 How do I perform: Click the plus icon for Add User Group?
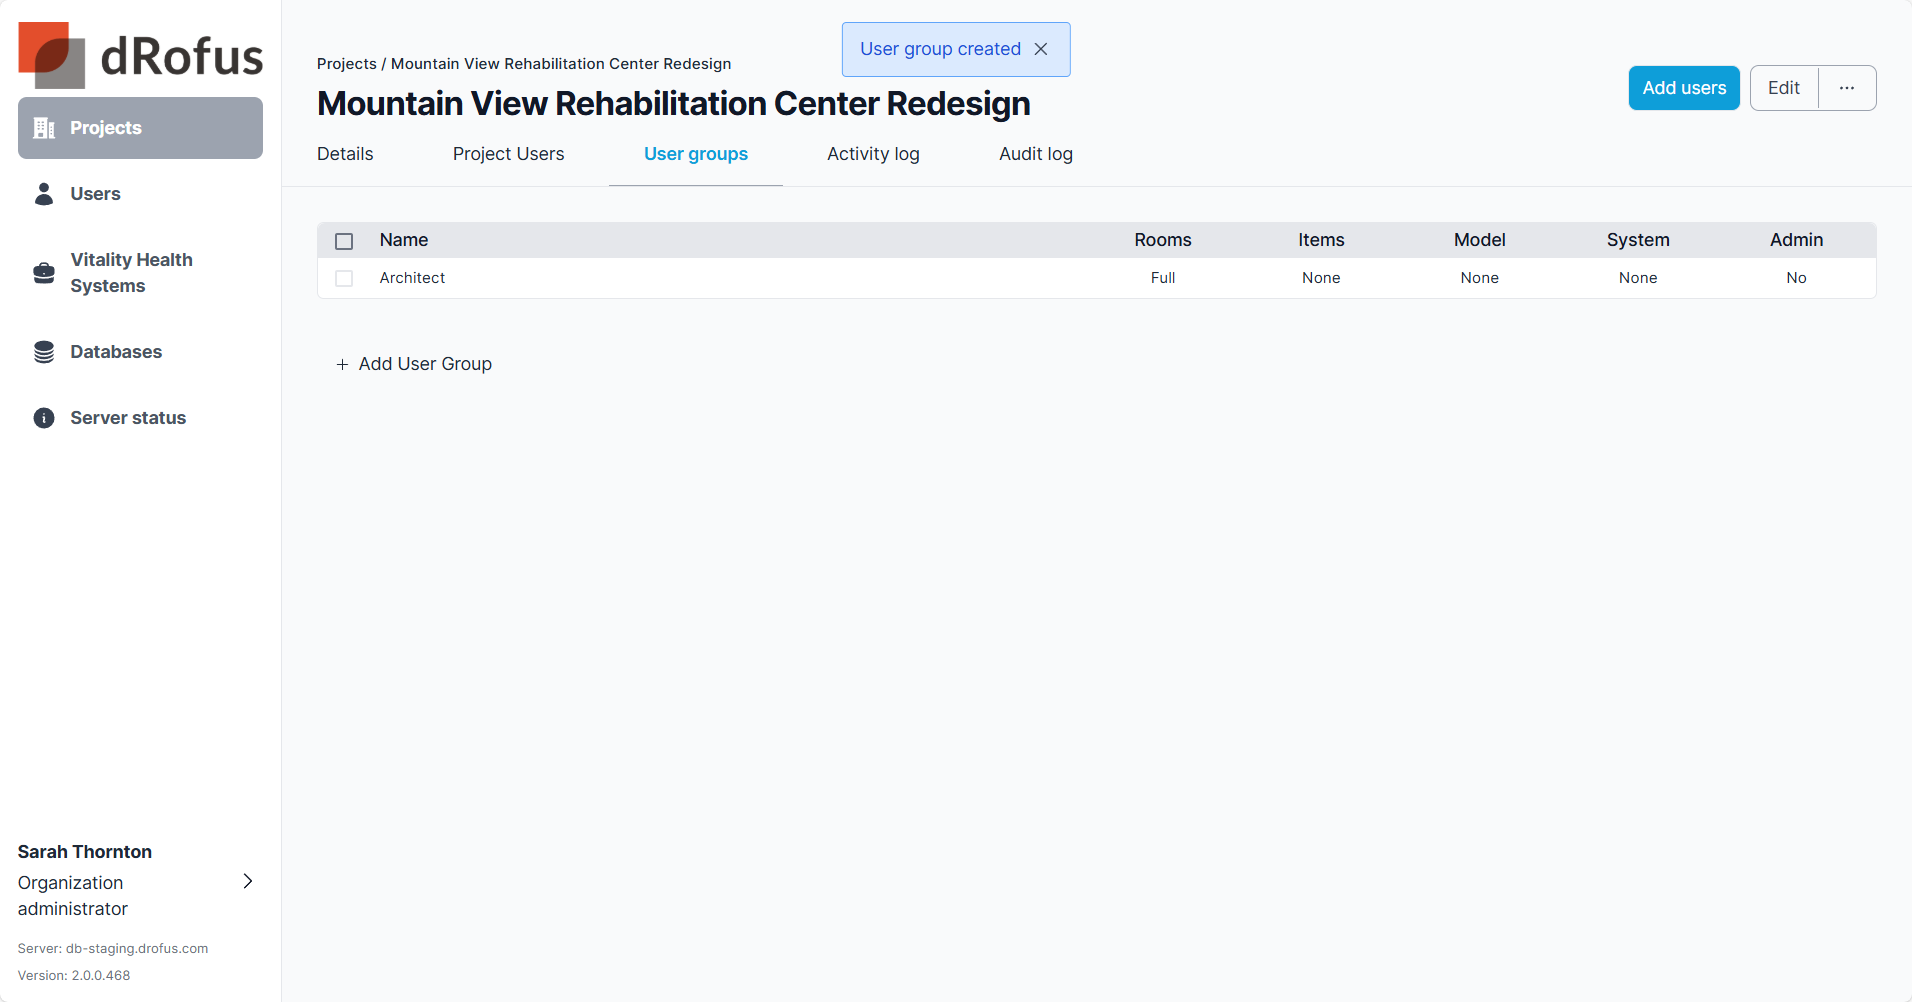tap(342, 364)
